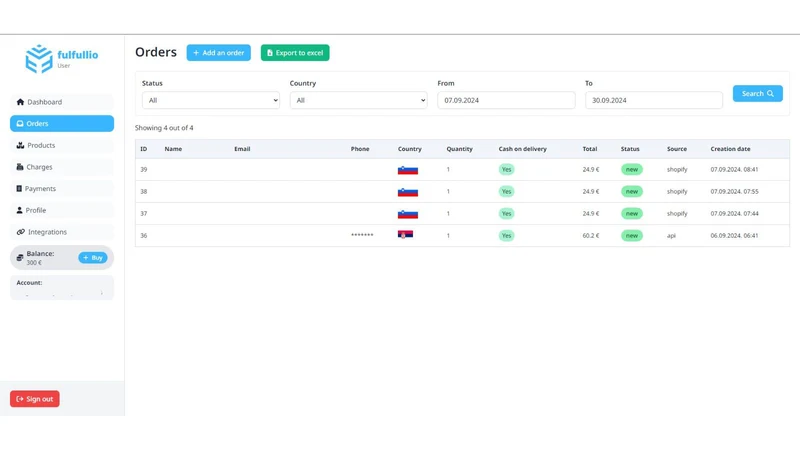Click the Status column header
The height and width of the screenshot is (450, 800).
630,149
